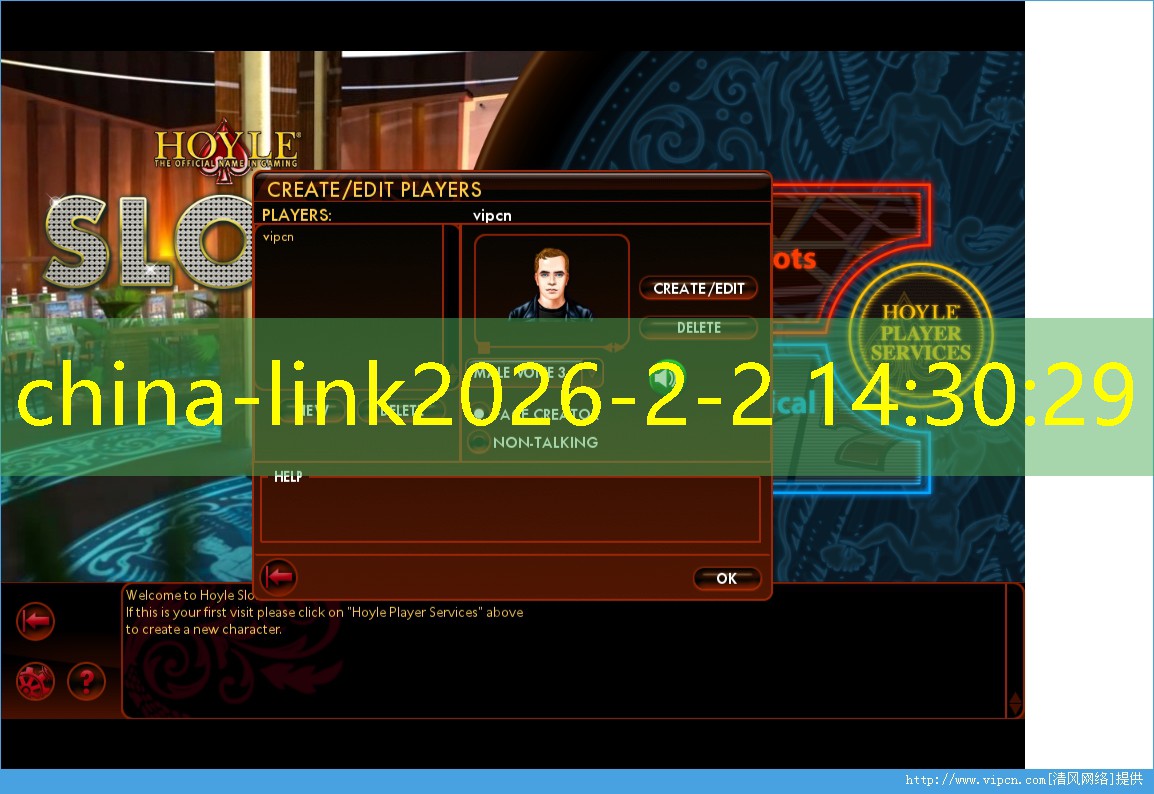This screenshot has height=794, width=1154.
Task: Open the www.vipcn.com link at the bottom
Action: click(x=975, y=780)
